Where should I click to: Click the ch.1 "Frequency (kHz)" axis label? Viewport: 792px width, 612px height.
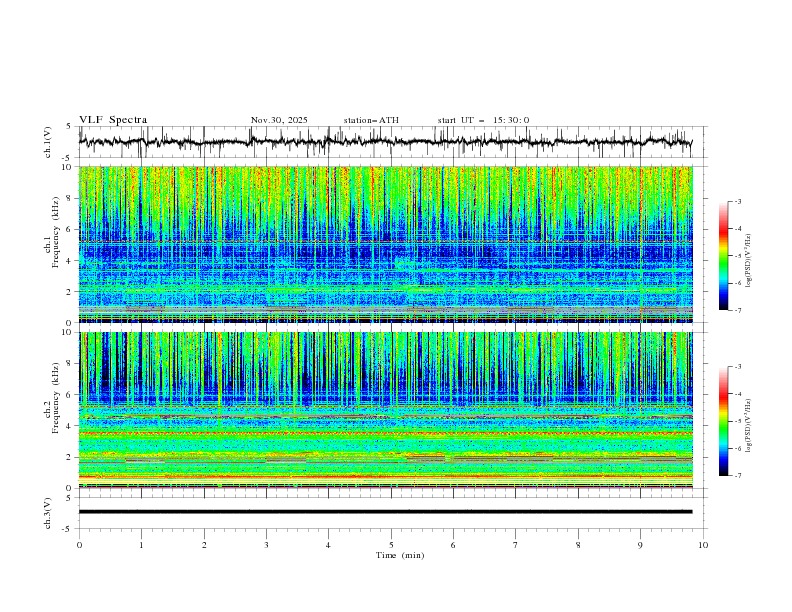pos(56,230)
